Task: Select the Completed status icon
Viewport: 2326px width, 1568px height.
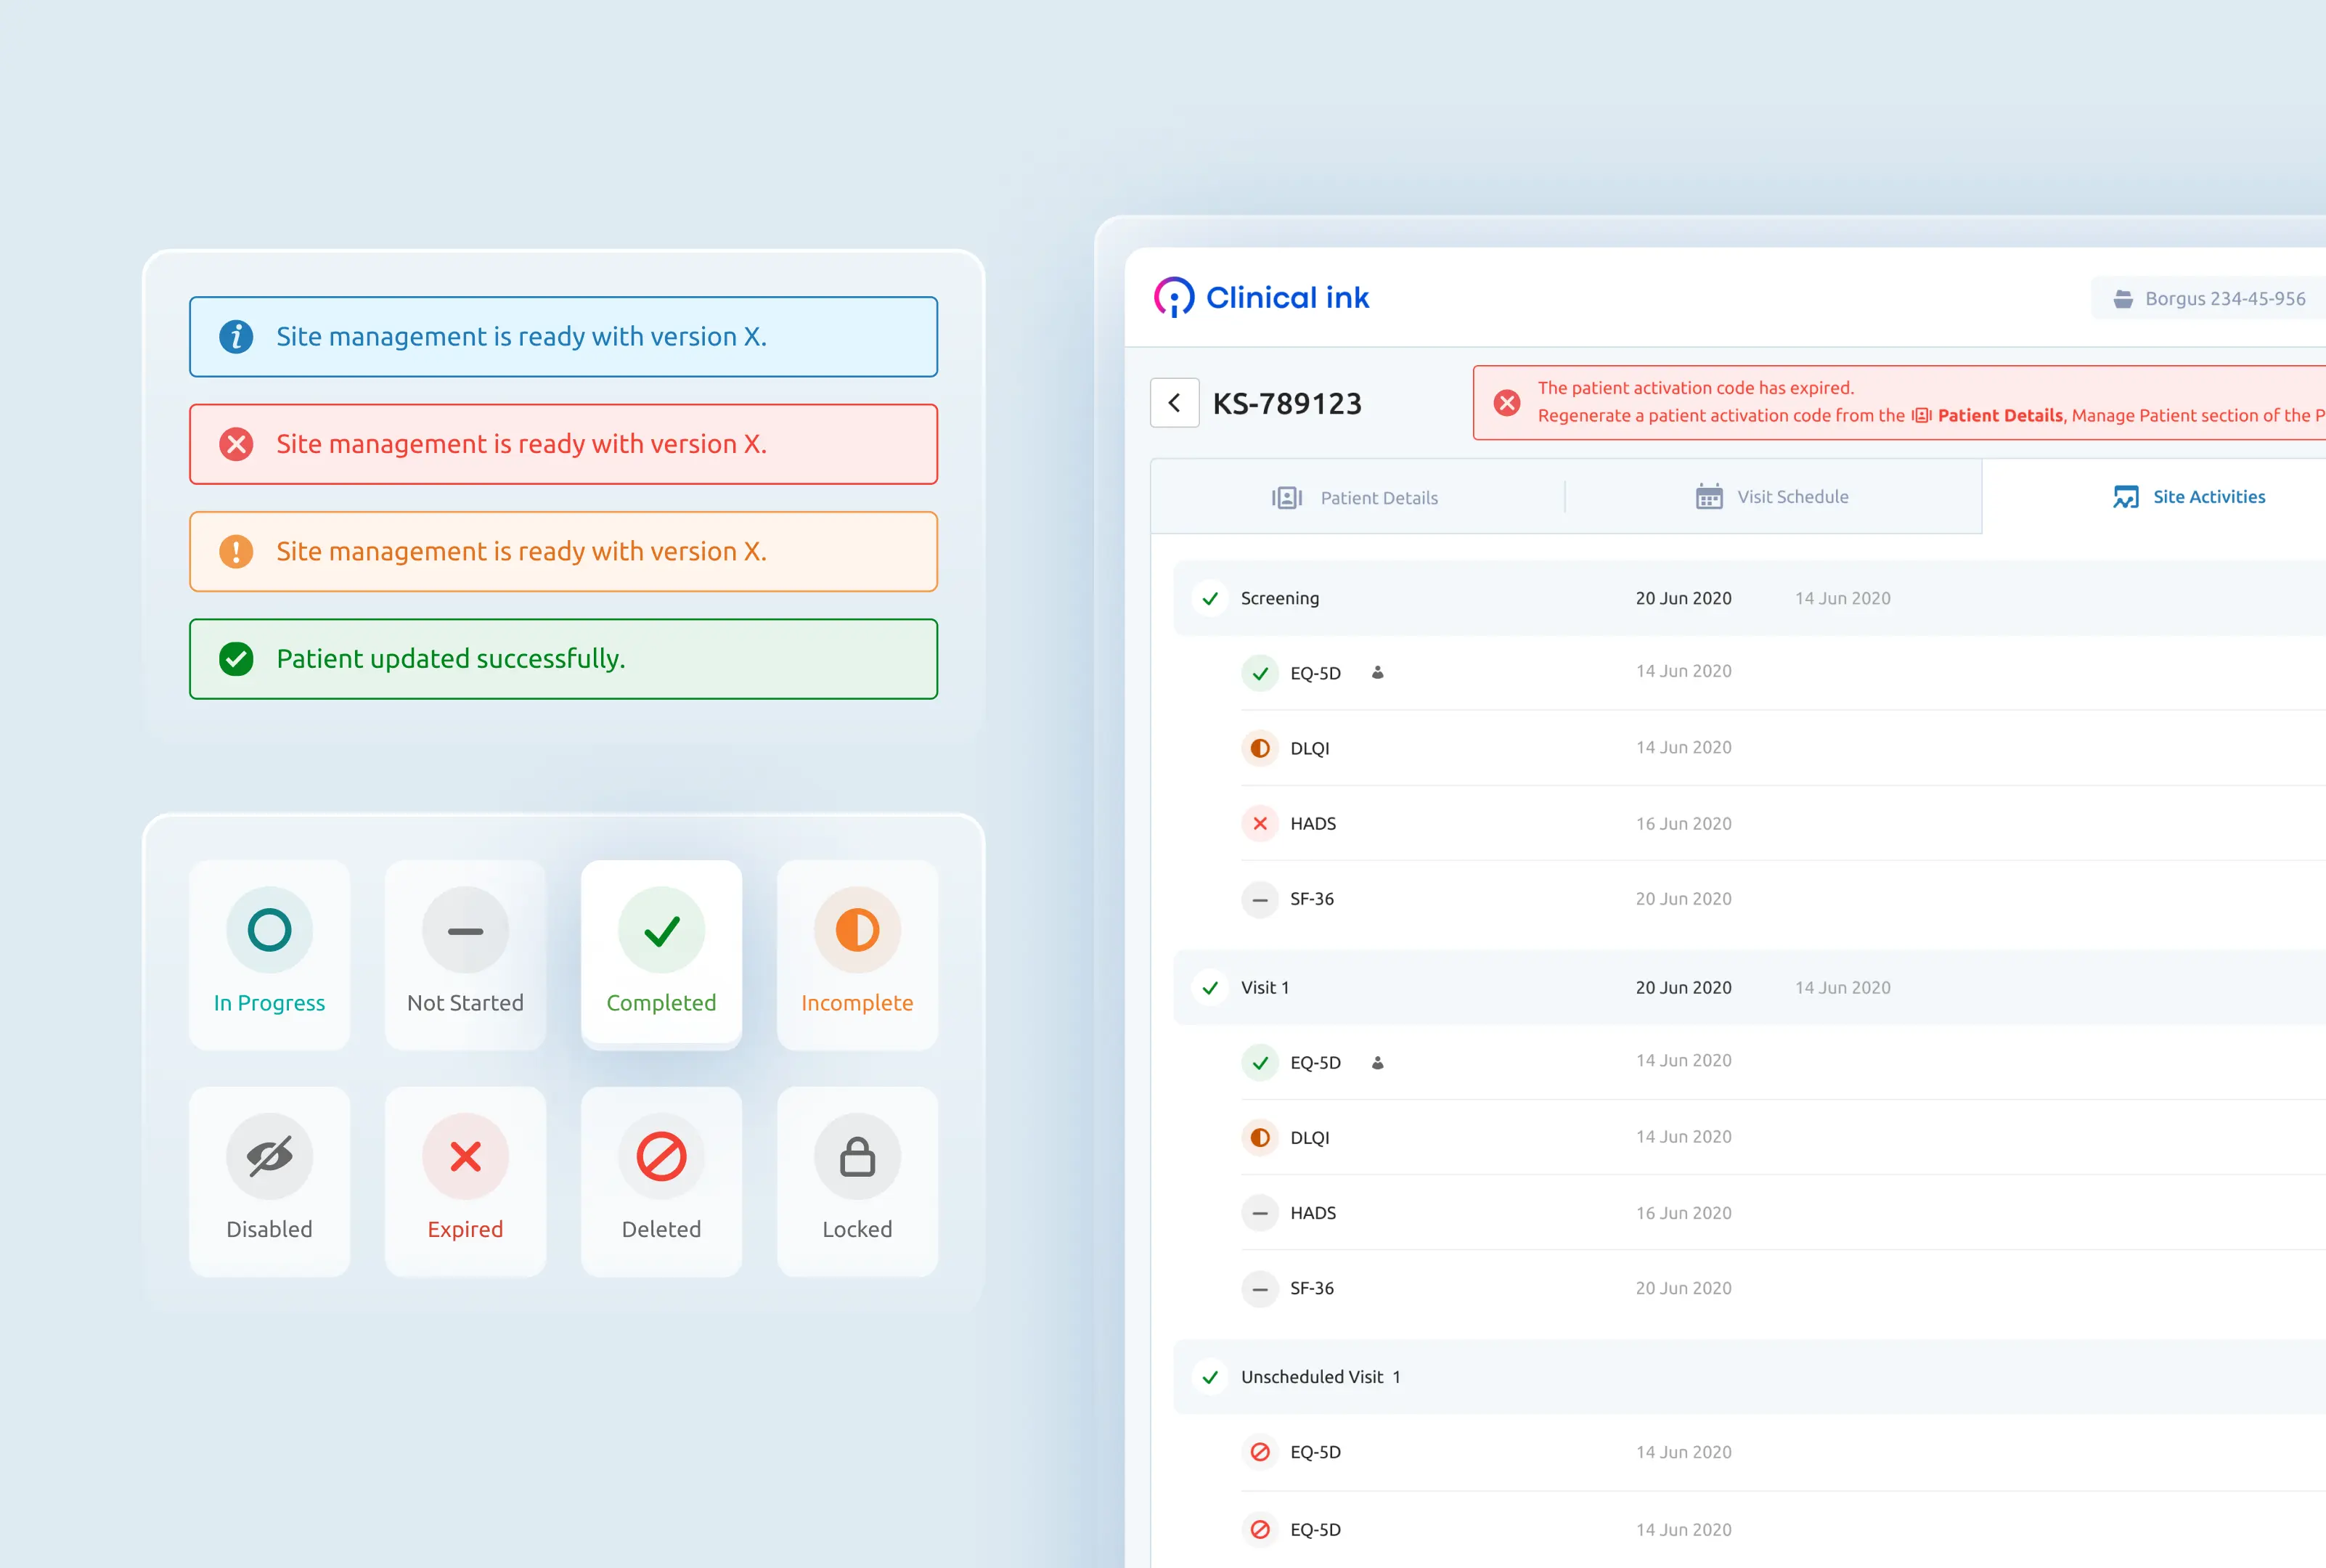Action: (x=661, y=929)
